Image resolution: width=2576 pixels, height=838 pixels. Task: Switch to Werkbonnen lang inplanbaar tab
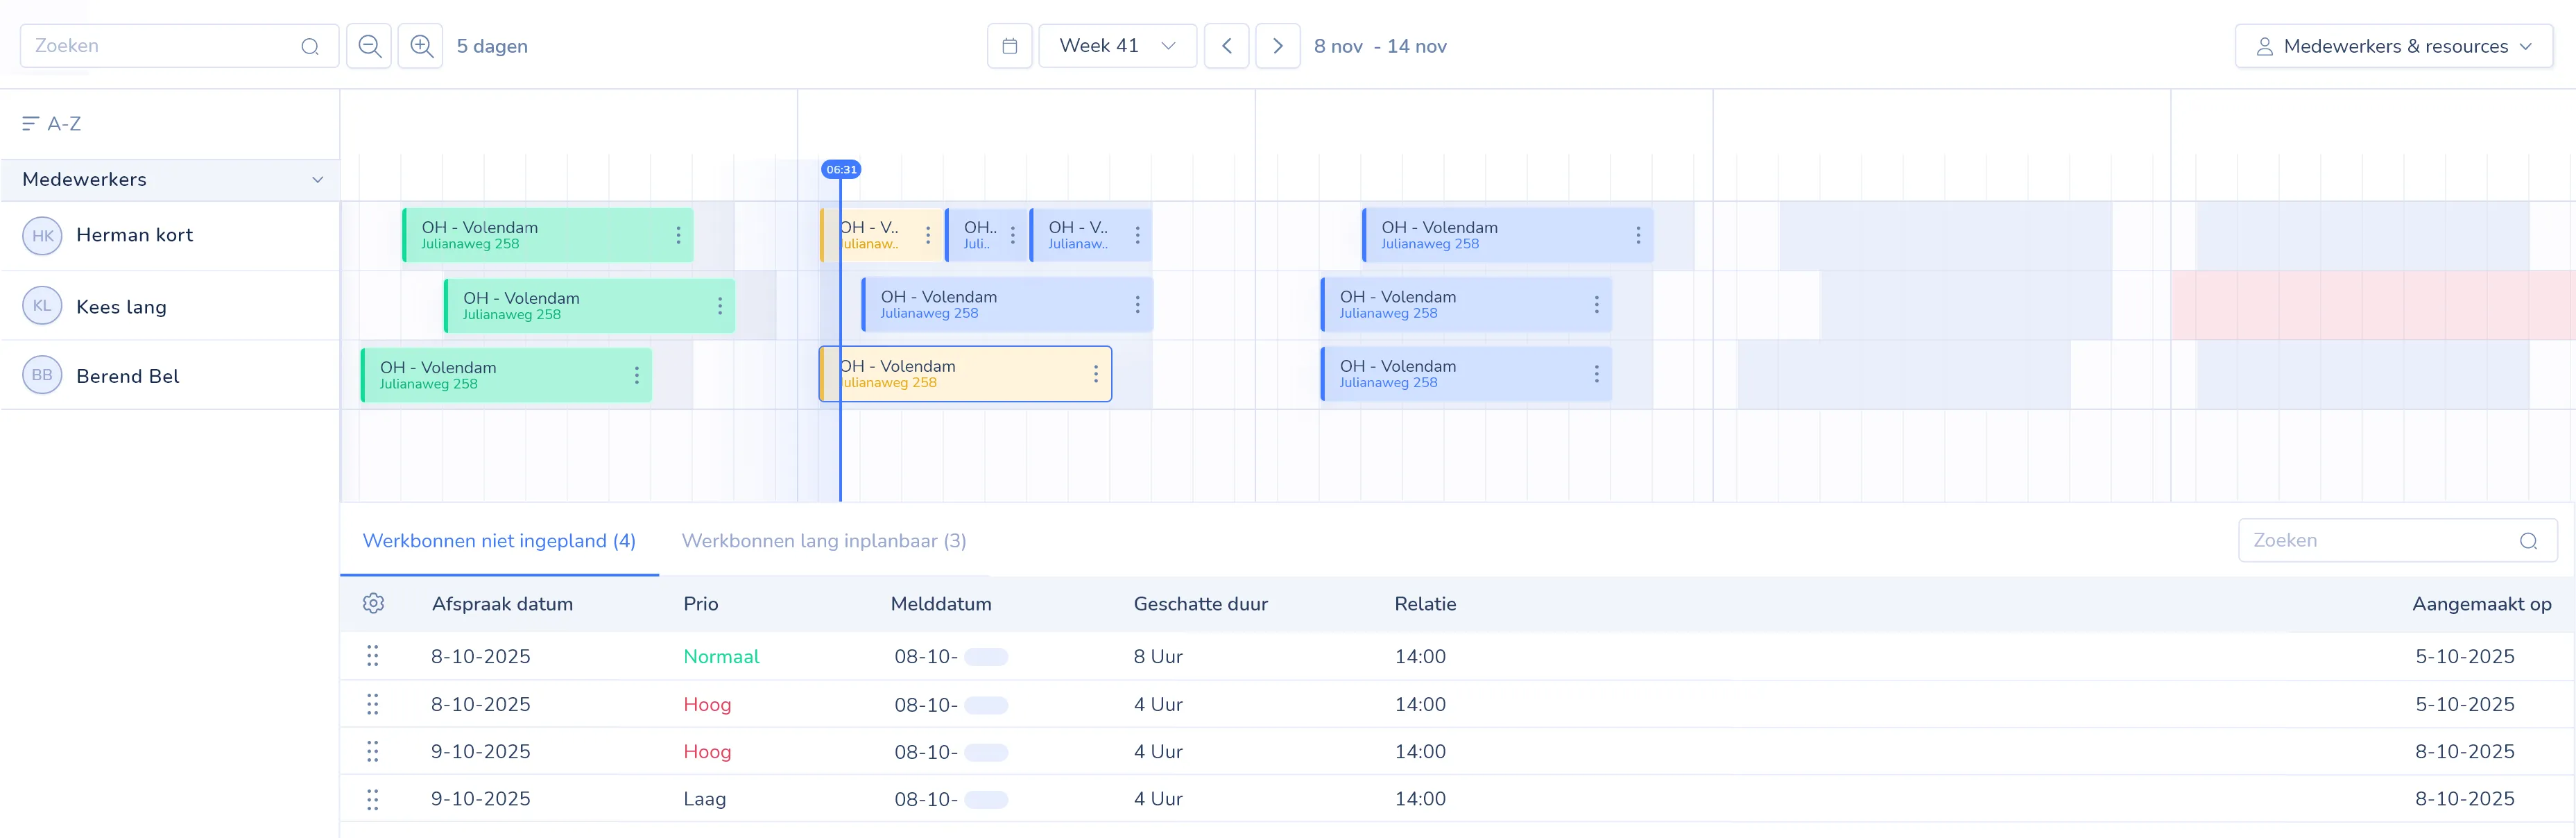click(x=823, y=541)
